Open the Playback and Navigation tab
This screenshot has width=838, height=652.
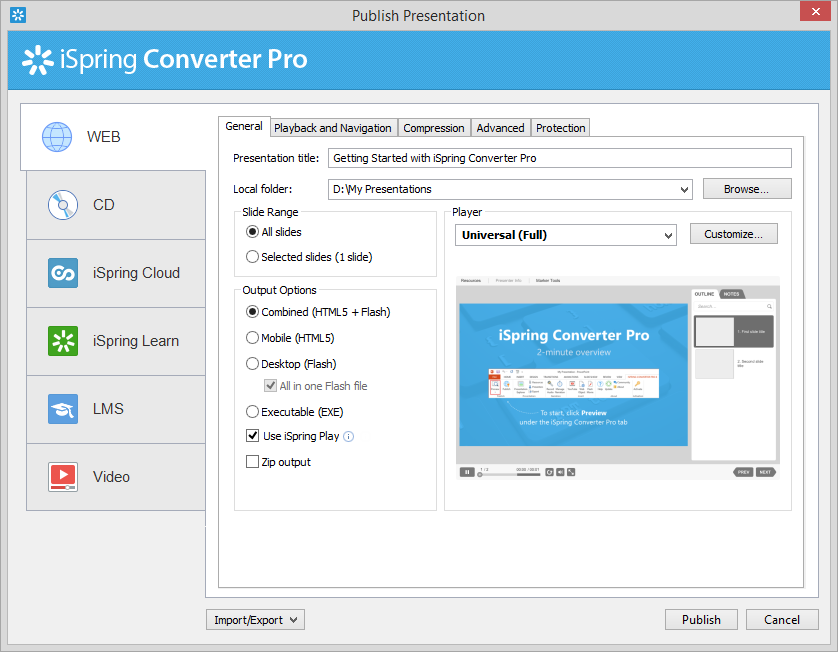[x=333, y=128]
